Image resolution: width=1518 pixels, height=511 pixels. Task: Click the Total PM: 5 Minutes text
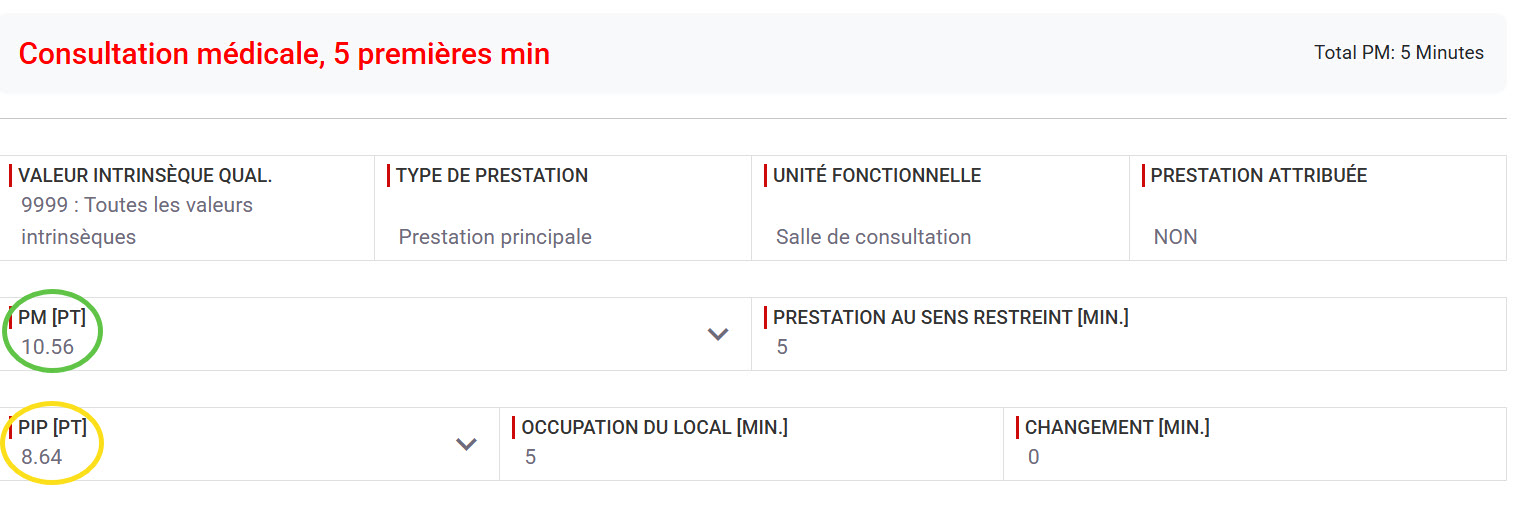point(1399,53)
